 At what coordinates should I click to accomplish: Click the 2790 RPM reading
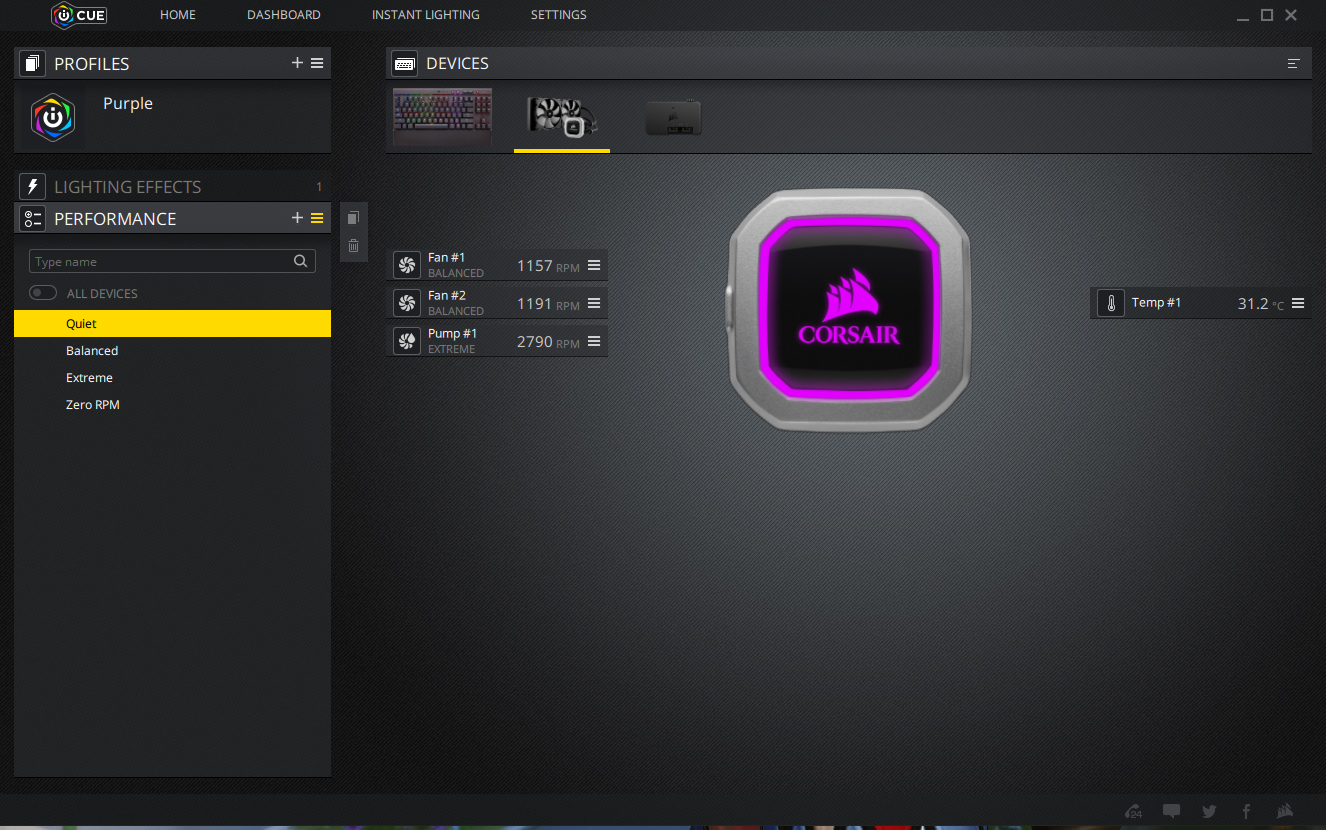[x=548, y=342]
